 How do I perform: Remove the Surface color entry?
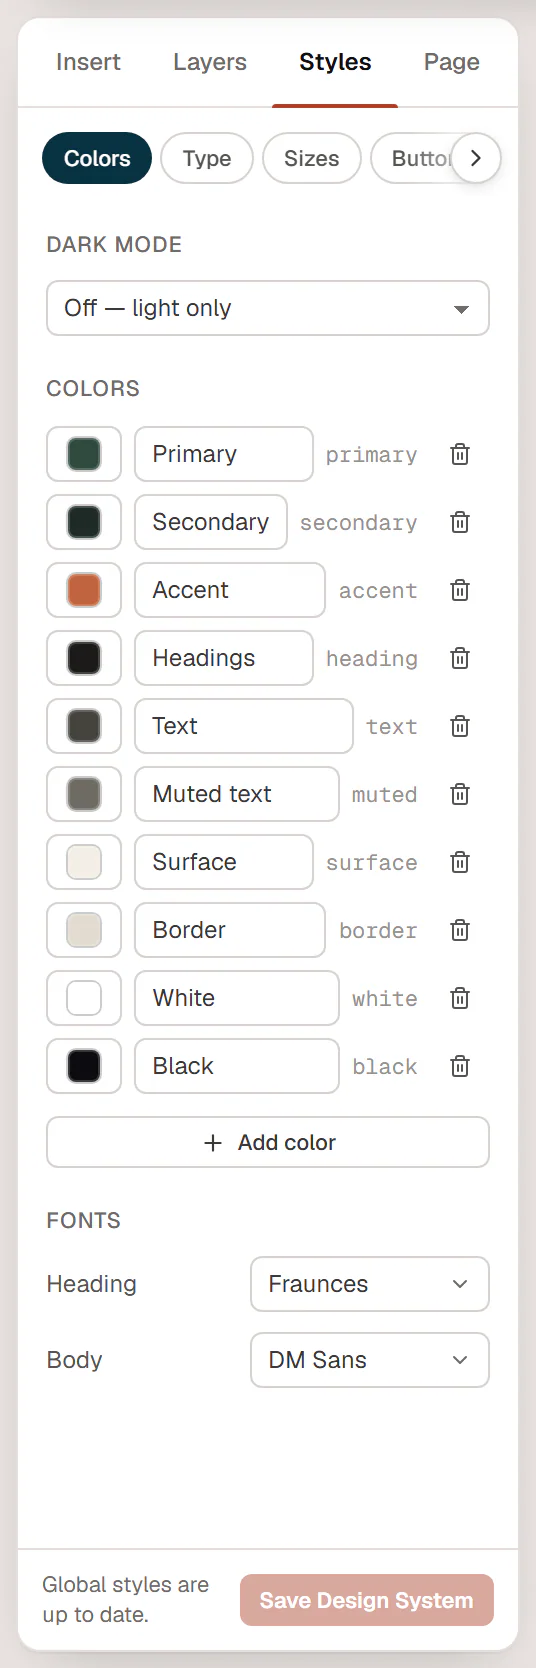(x=460, y=862)
